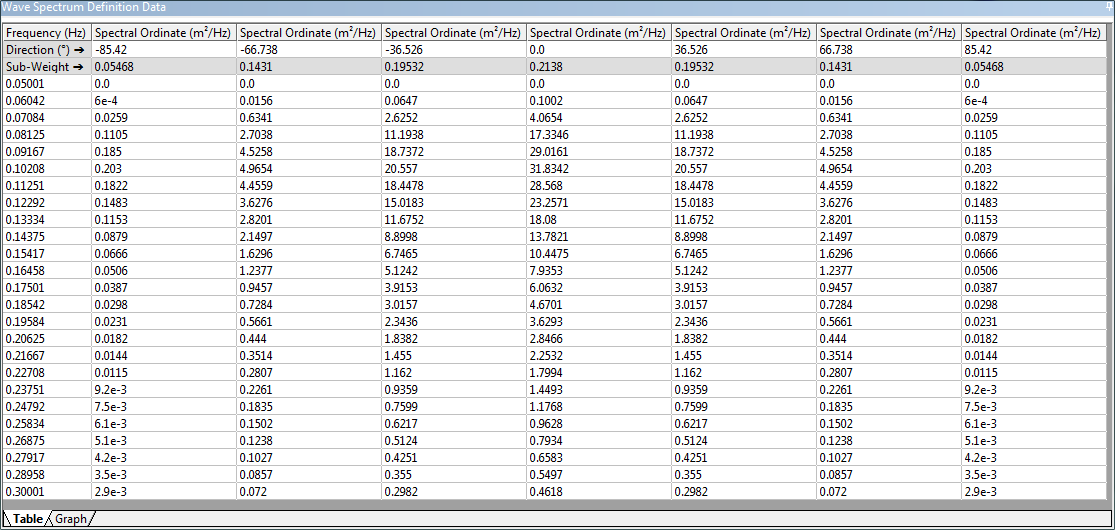Select the Table tab
Screen dimensions: 1115x530
pyautogui.click(x=28, y=519)
